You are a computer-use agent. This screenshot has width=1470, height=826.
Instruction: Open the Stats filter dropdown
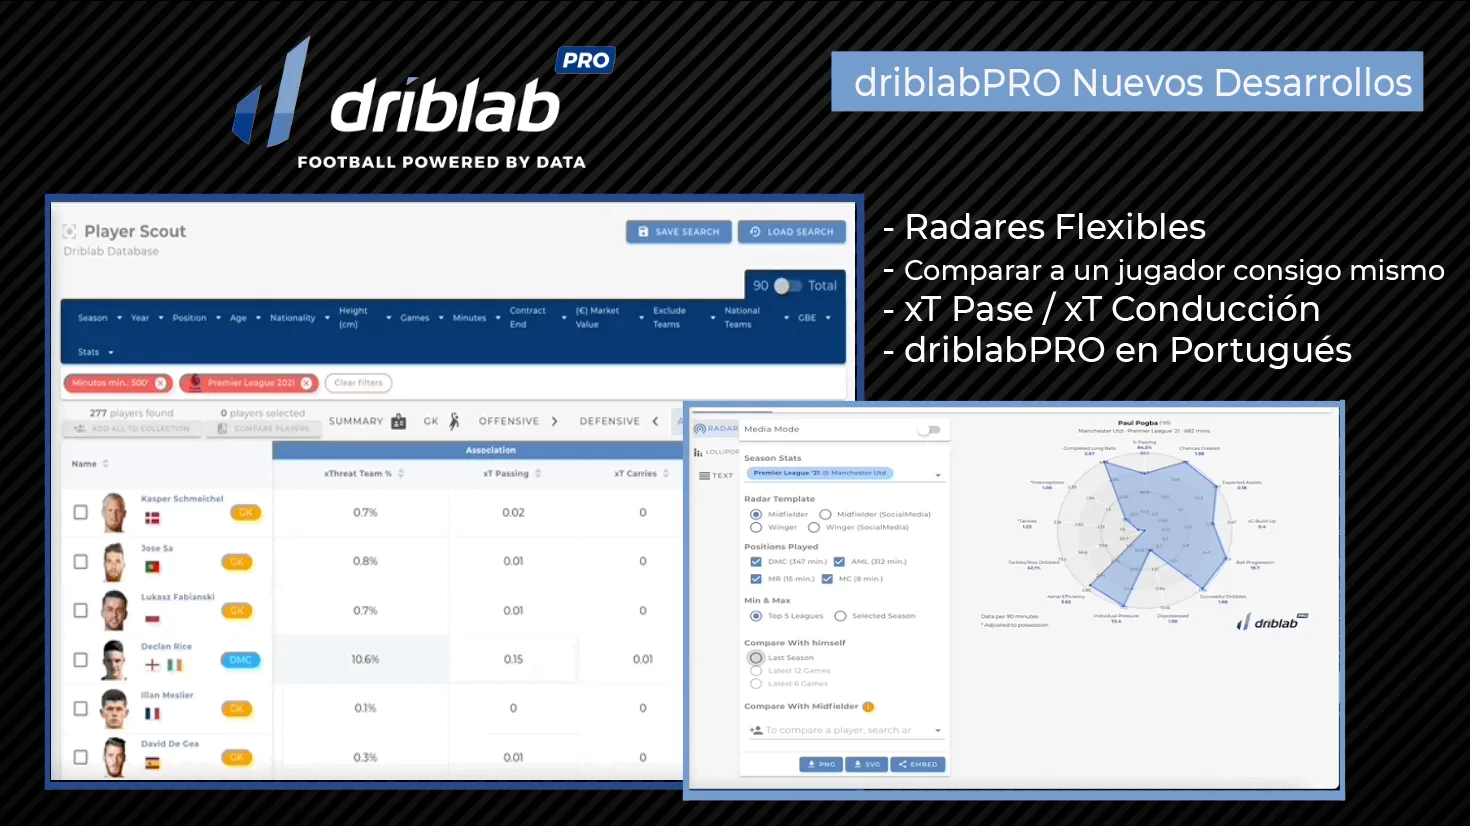coord(96,352)
